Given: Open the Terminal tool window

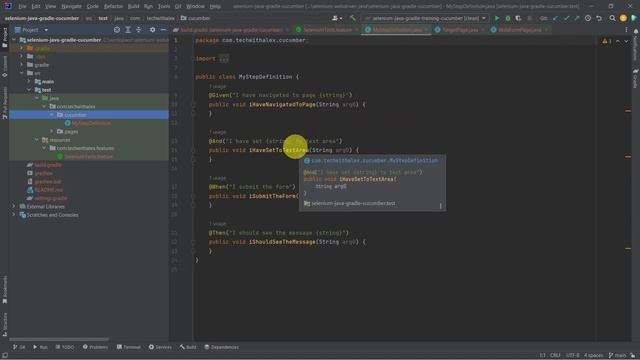Looking at the screenshot, I should [x=129, y=347].
